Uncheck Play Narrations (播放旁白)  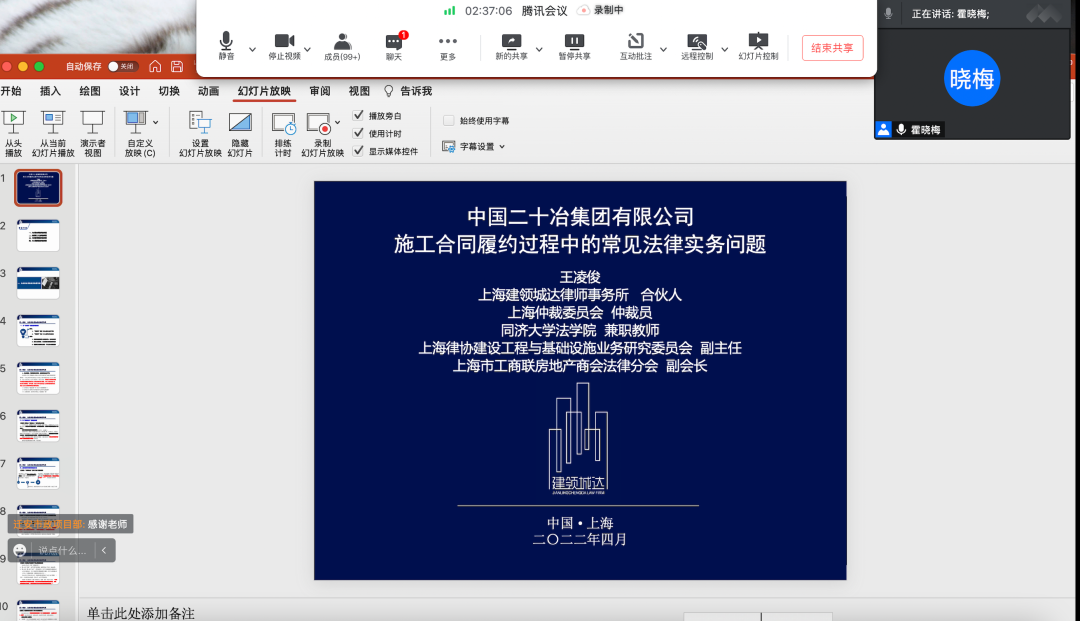358,115
